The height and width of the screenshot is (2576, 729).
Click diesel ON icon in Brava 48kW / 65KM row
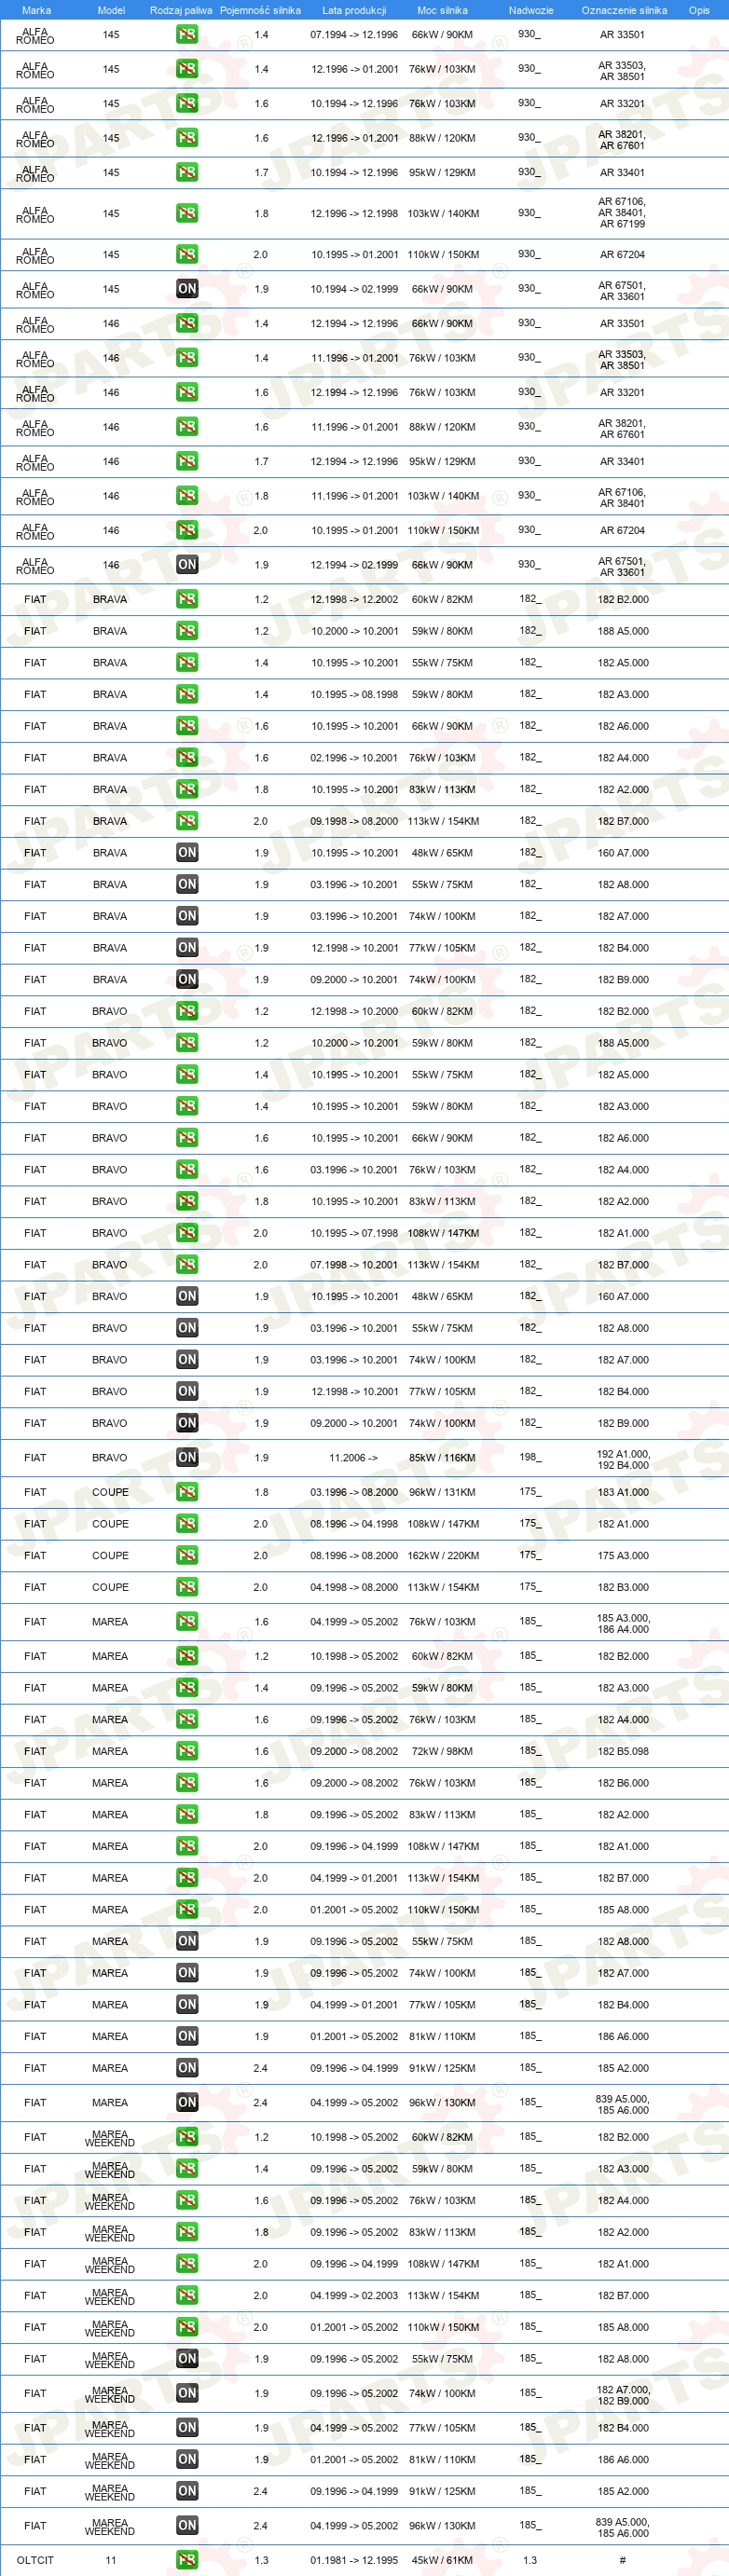pyautogui.click(x=187, y=853)
